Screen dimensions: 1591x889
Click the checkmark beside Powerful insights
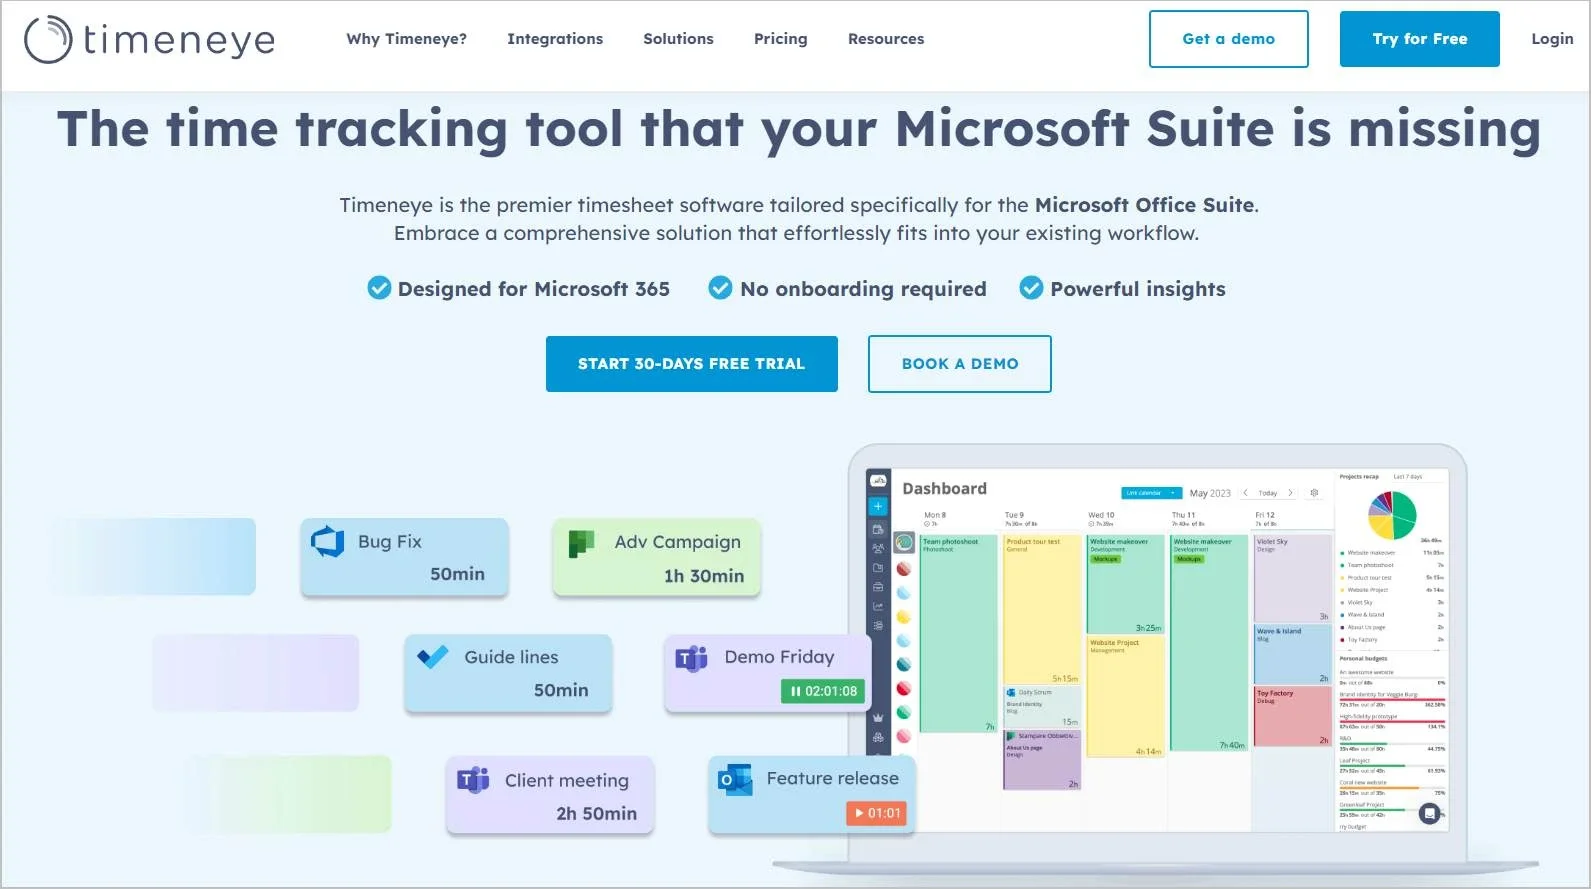coord(1031,288)
